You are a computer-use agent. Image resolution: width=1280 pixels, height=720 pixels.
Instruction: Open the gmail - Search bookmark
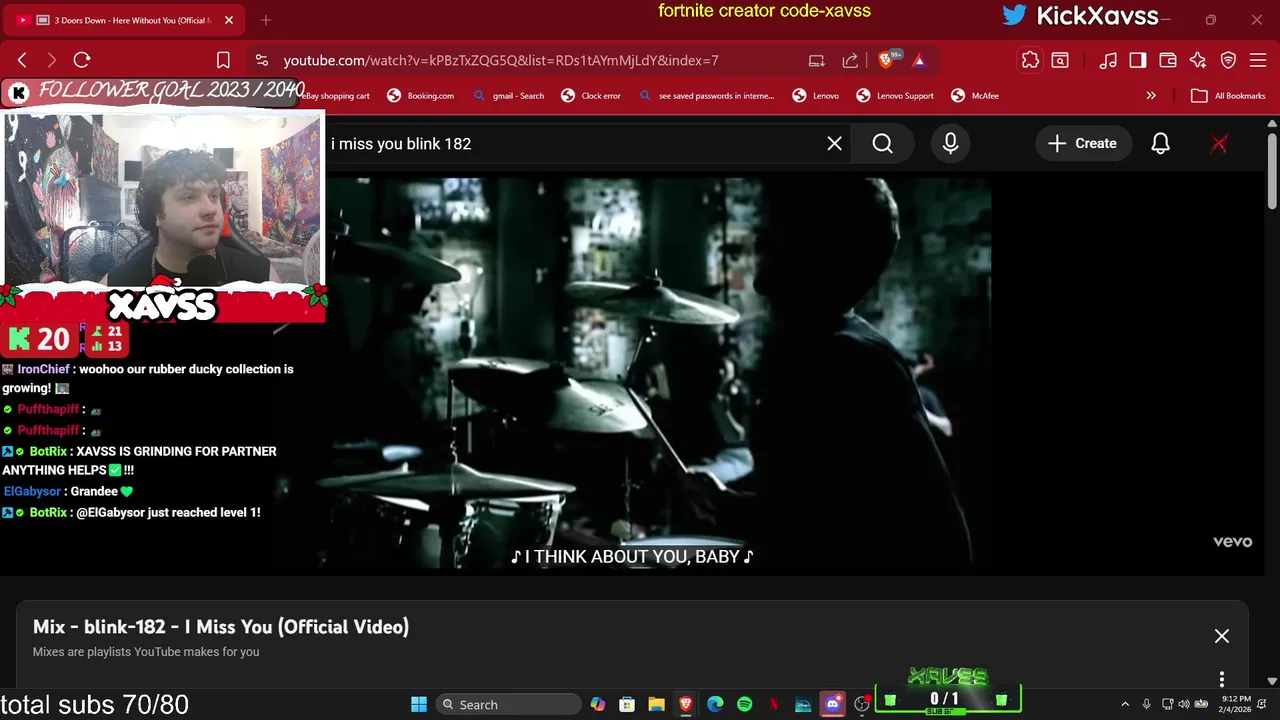click(x=508, y=96)
